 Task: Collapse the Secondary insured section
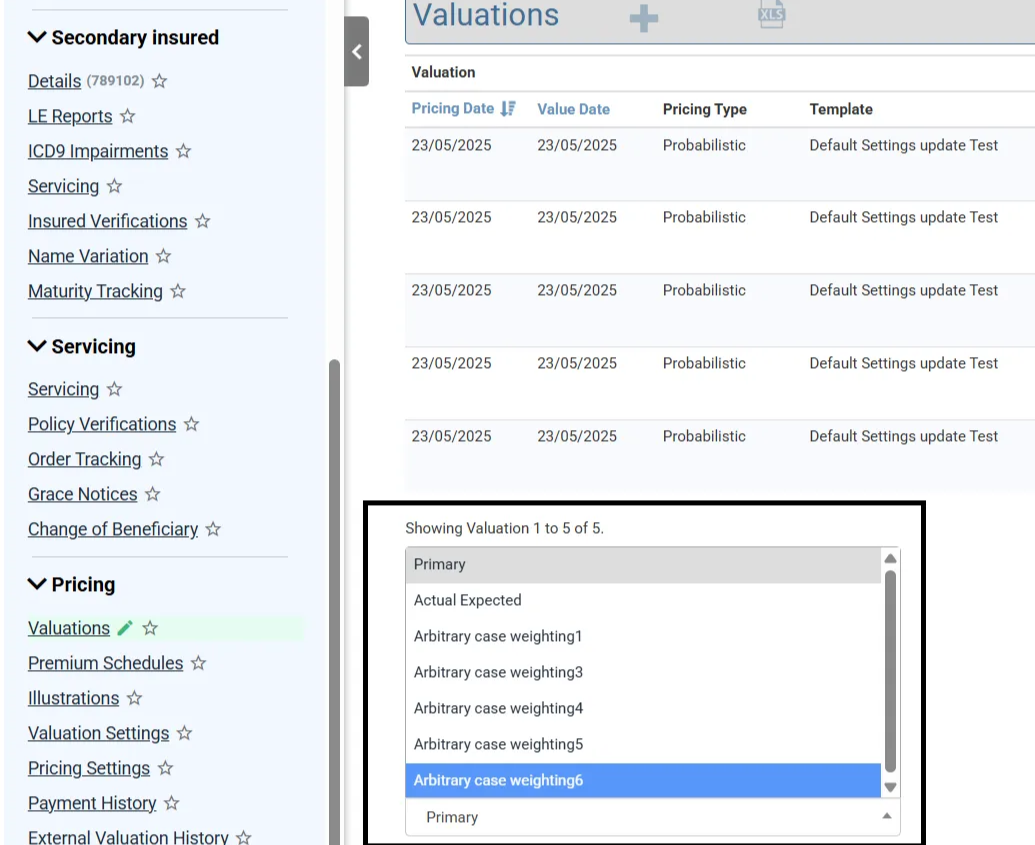pyautogui.click(x=37, y=37)
